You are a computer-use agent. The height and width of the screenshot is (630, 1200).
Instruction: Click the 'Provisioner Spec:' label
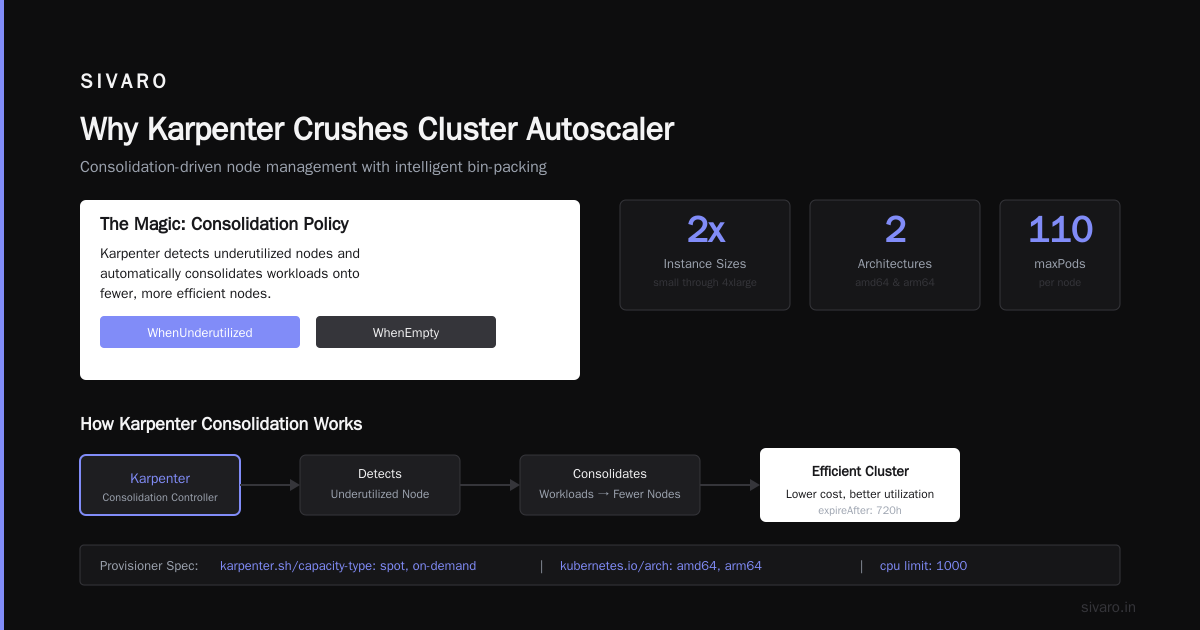click(149, 566)
